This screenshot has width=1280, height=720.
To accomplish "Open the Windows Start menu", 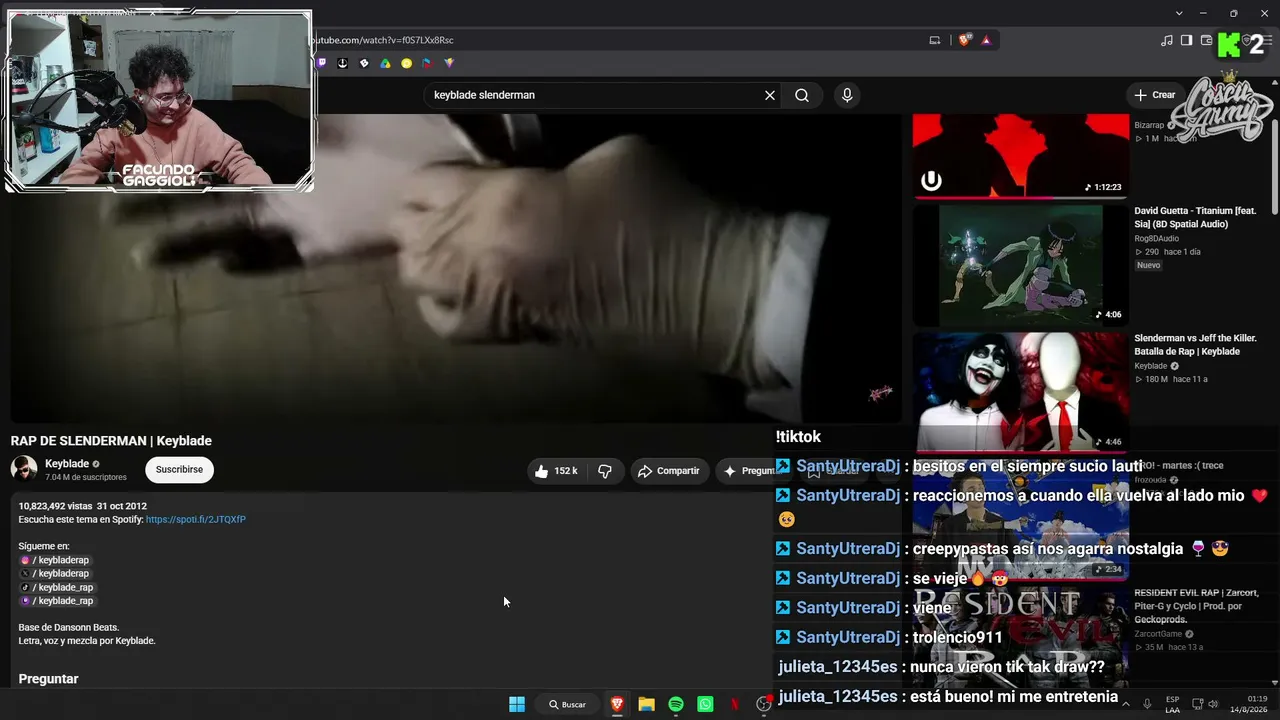I will [517, 704].
